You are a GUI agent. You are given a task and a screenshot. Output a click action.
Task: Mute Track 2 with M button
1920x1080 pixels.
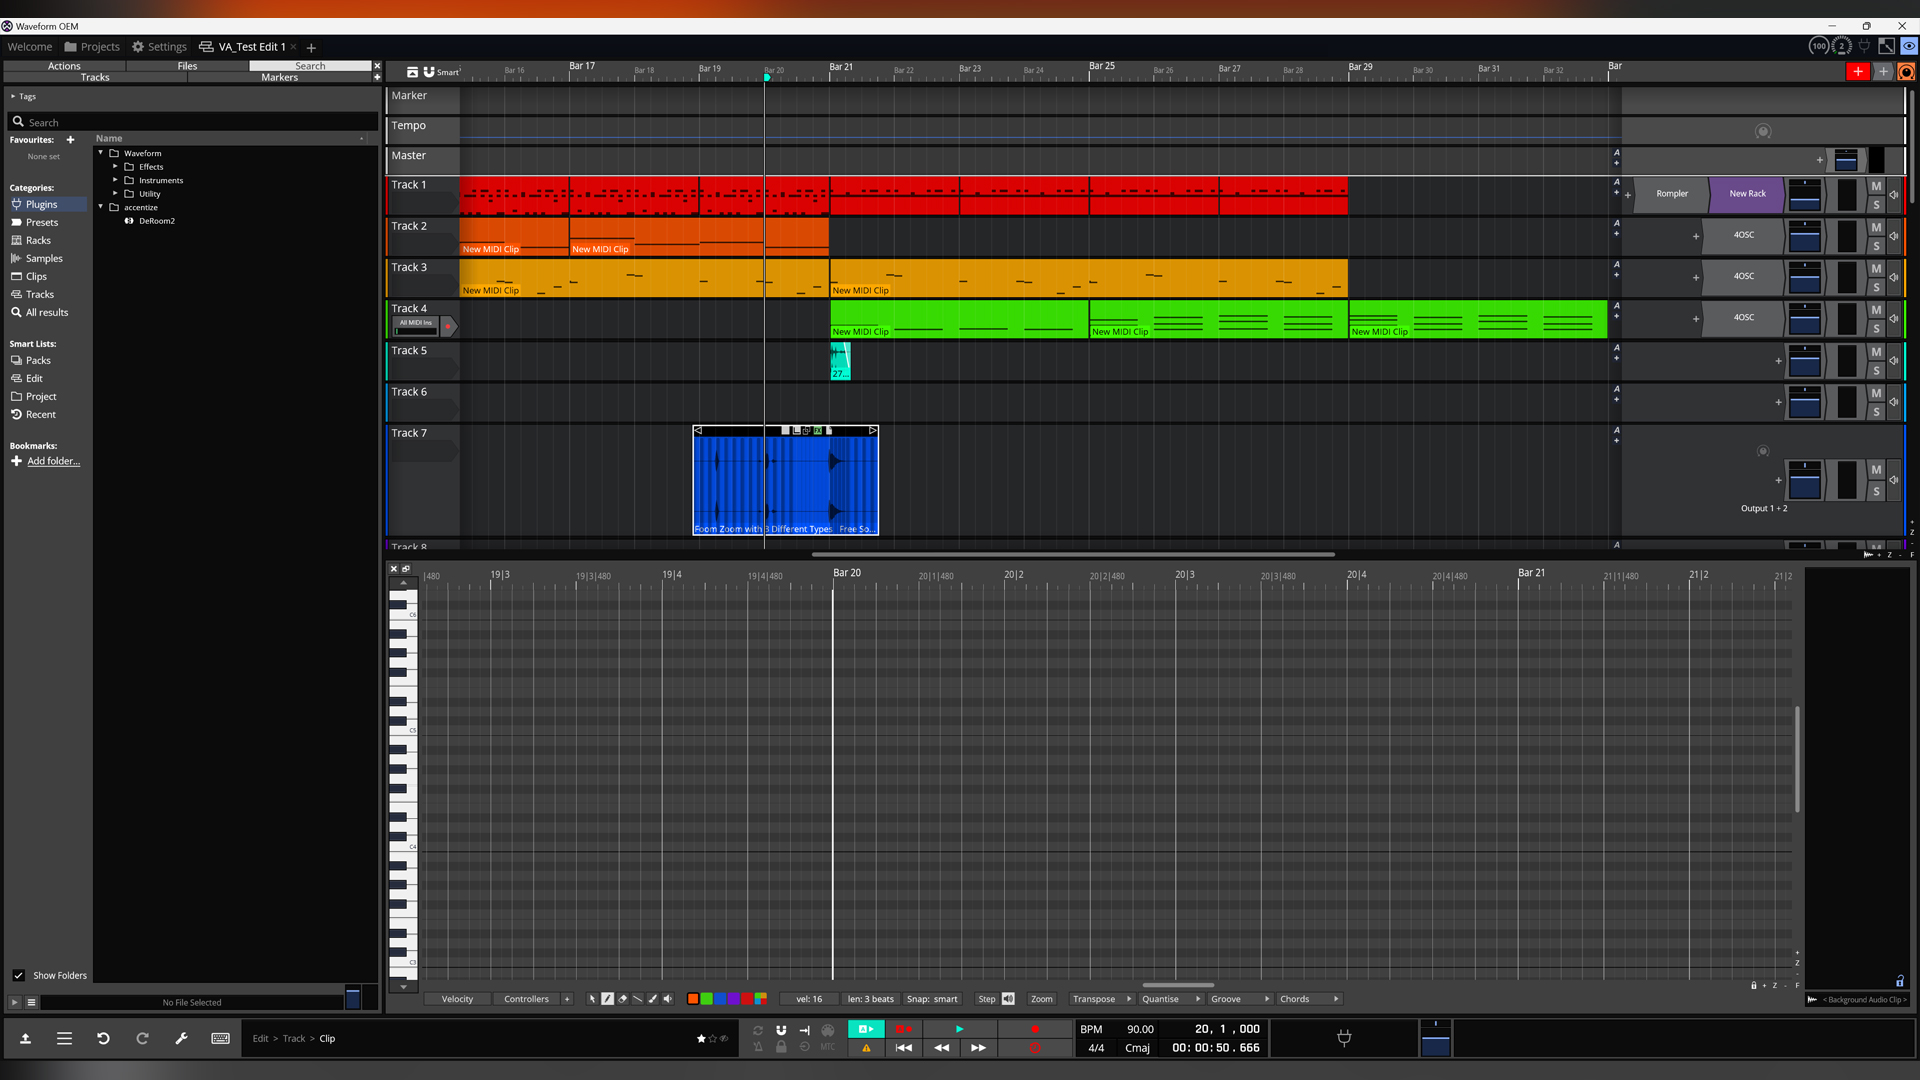click(x=1876, y=227)
